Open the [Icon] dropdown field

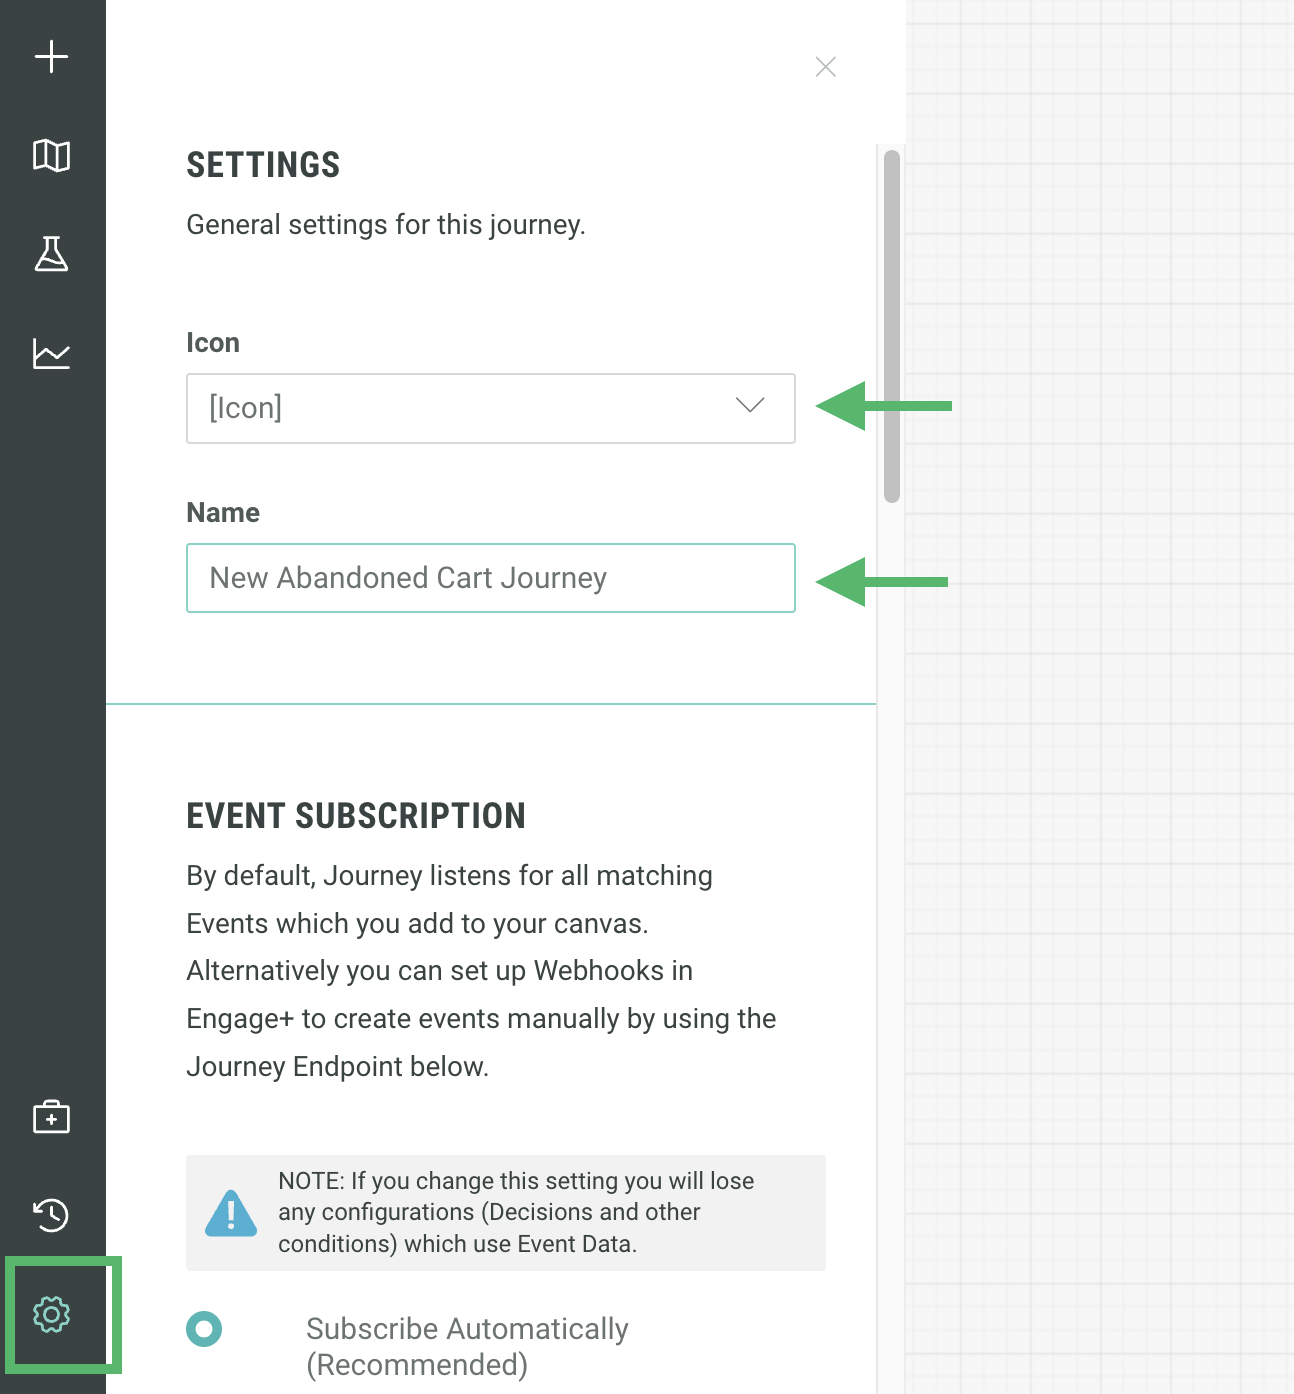[460, 408]
